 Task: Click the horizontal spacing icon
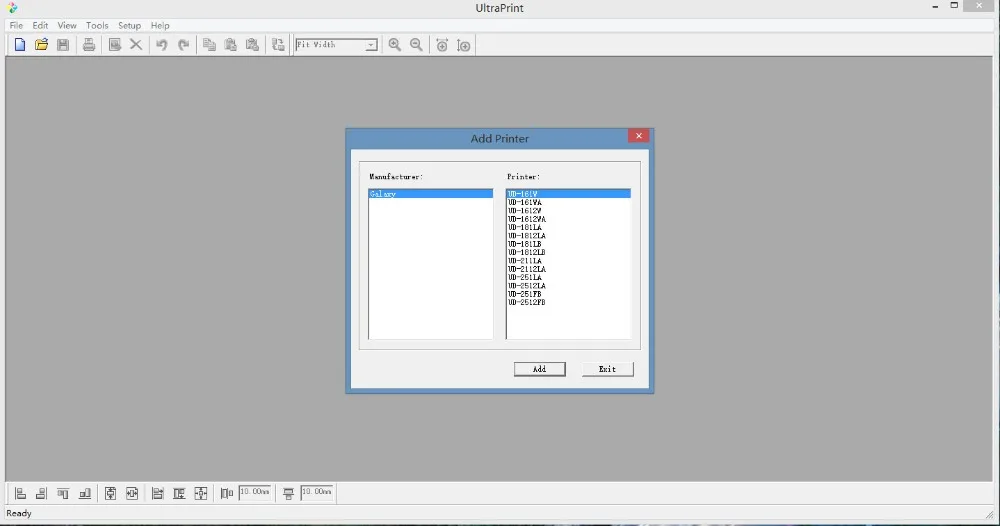pyautogui.click(x=226, y=493)
